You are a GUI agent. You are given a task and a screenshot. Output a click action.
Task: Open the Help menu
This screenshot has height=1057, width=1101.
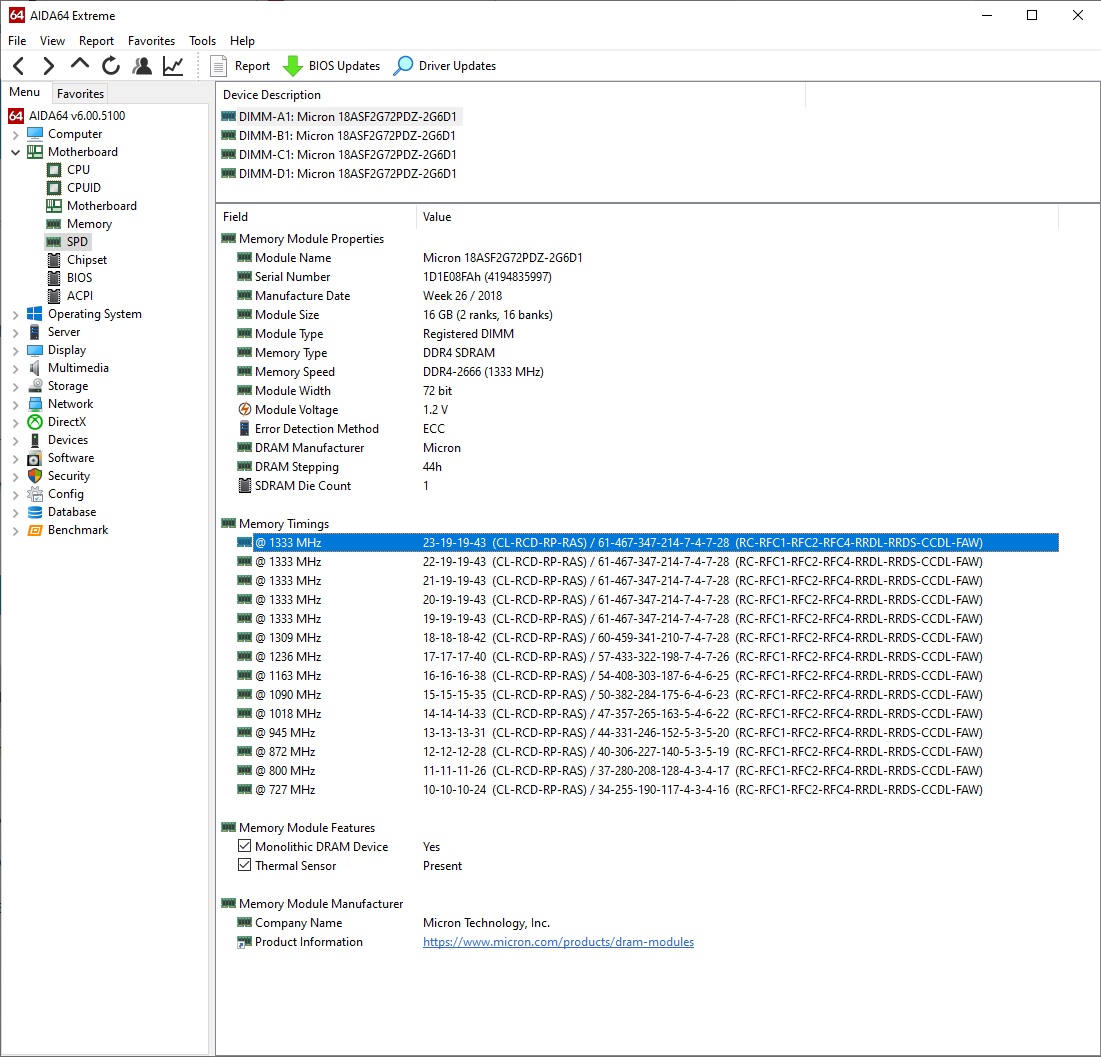coord(242,41)
